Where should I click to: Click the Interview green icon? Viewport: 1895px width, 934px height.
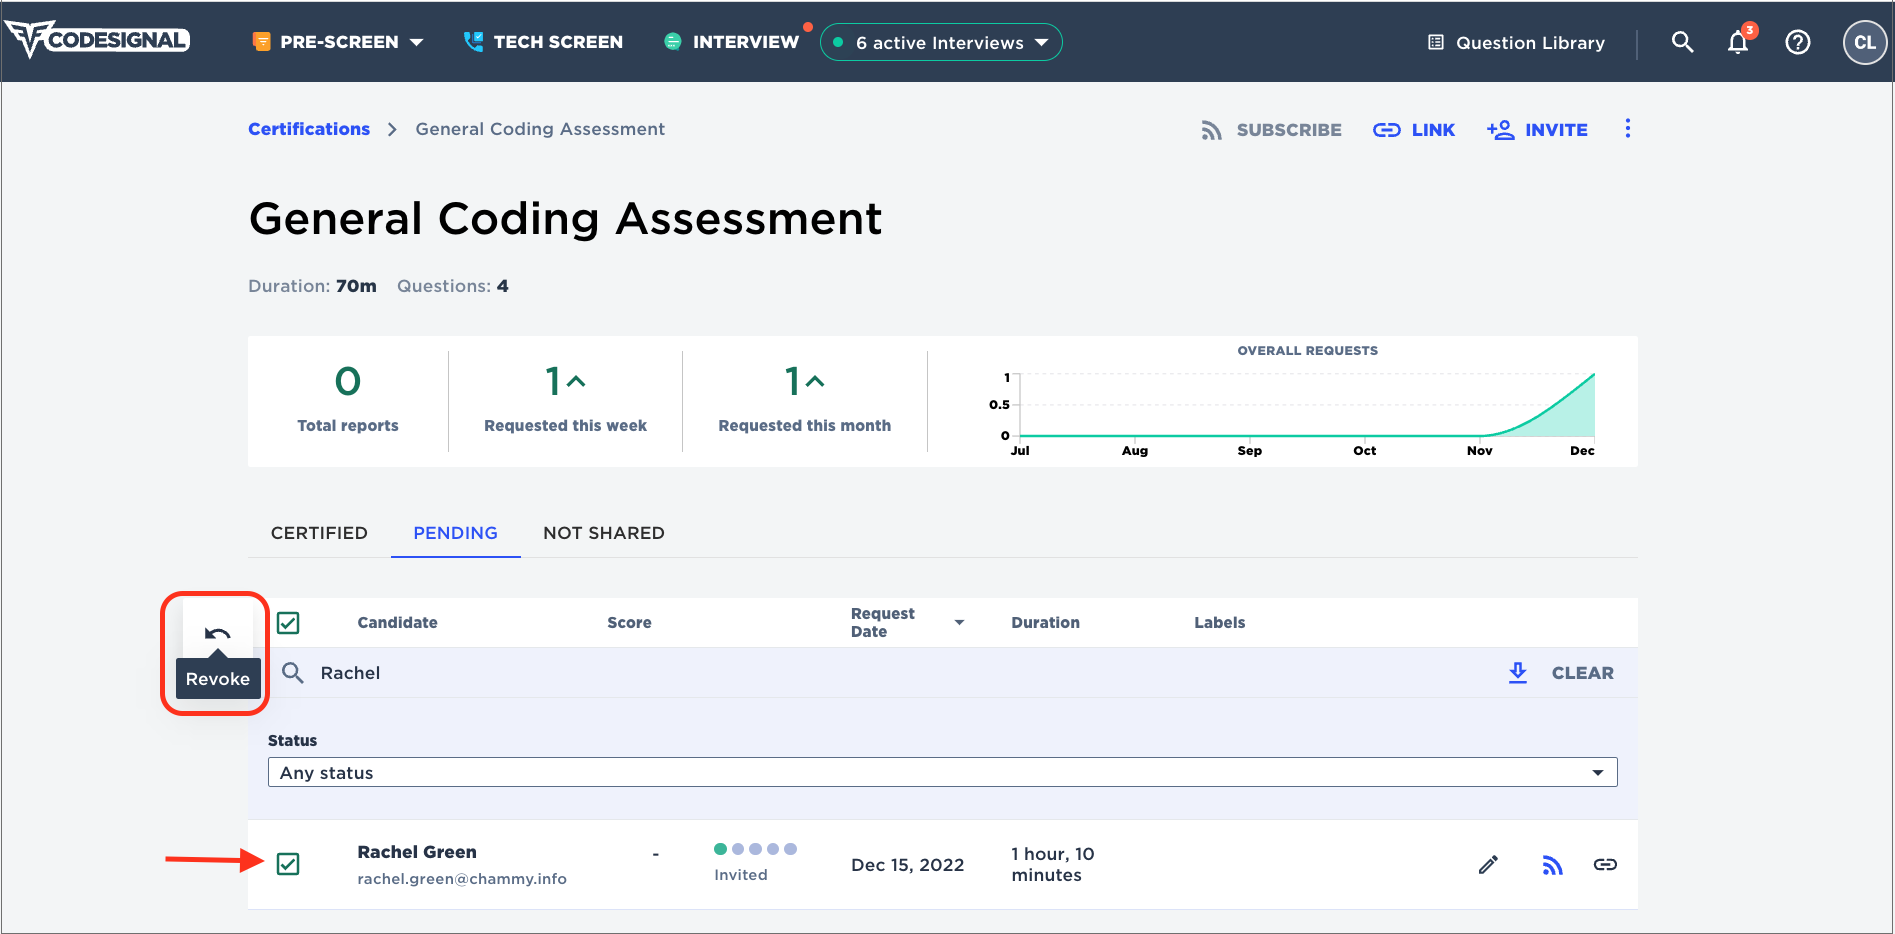click(x=673, y=42)
